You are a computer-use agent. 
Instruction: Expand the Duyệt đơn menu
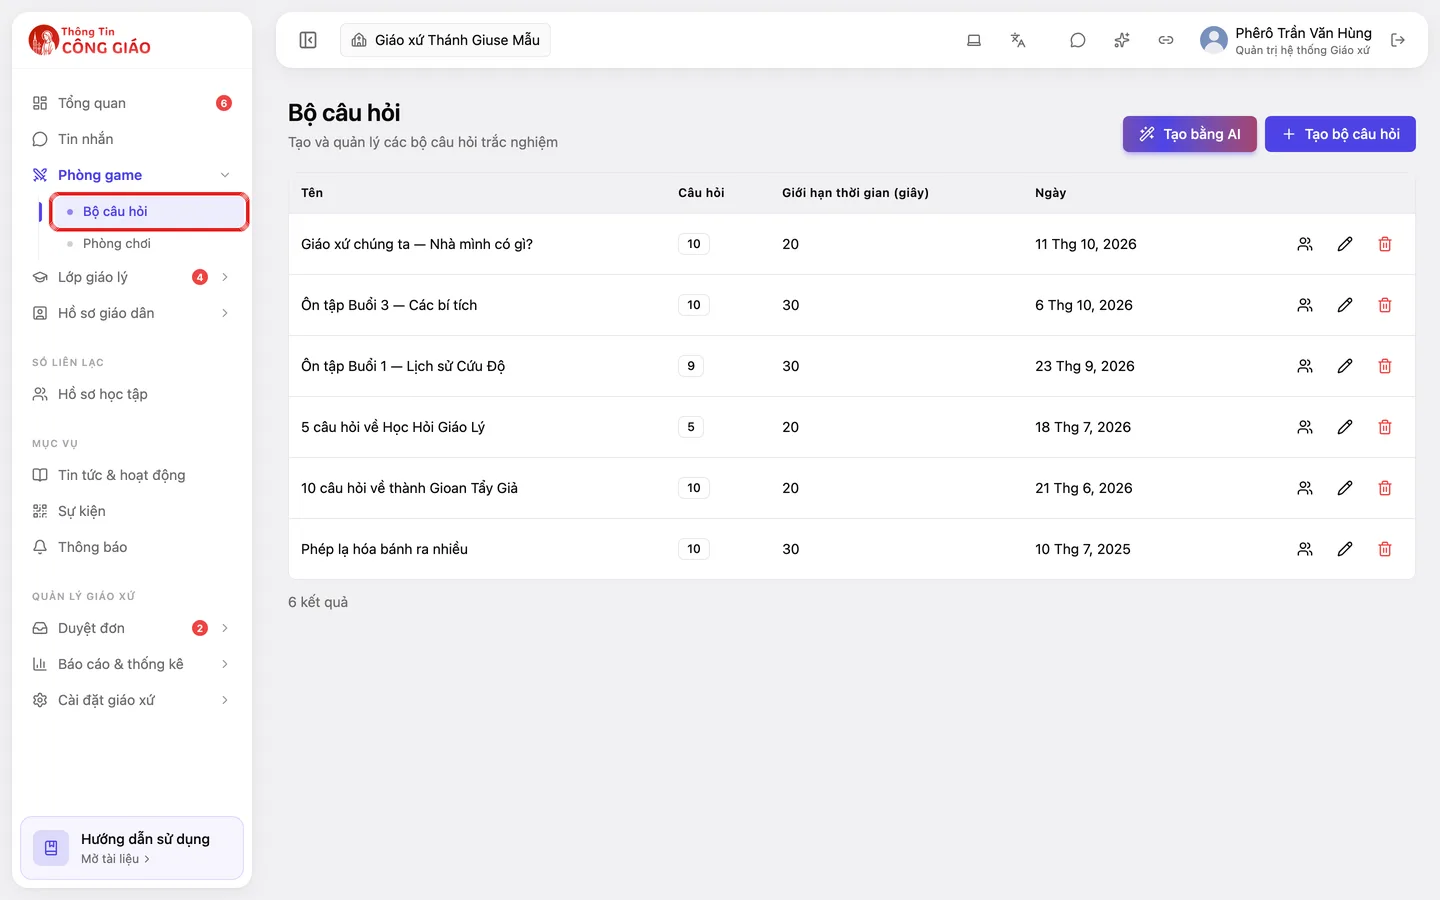225,628
